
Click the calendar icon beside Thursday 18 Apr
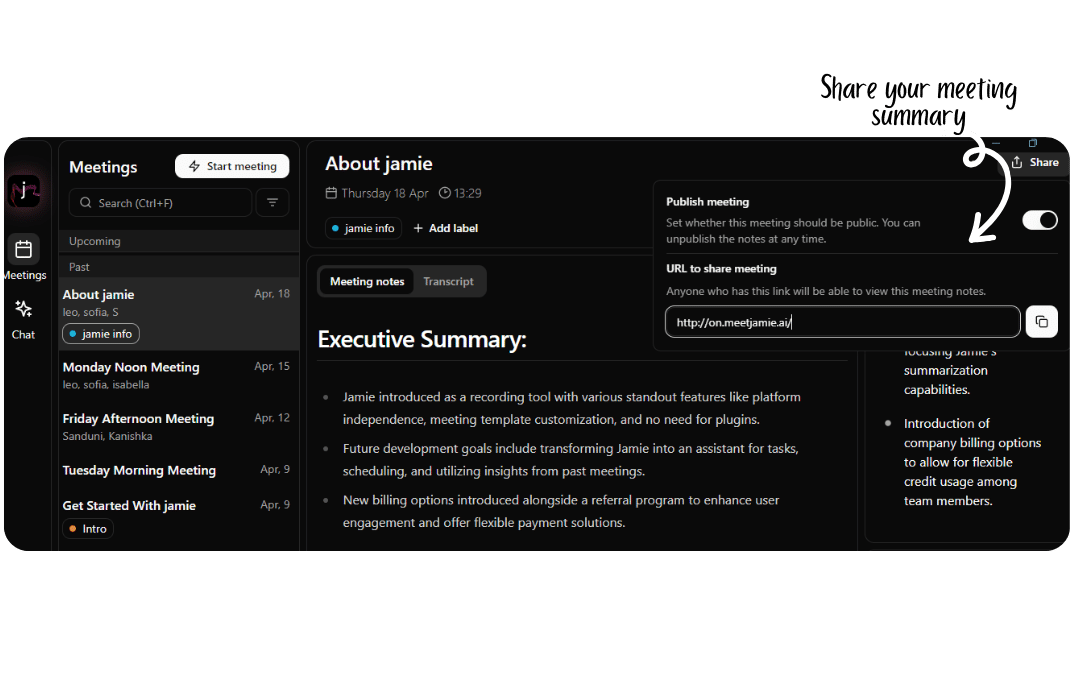(330, 194)
